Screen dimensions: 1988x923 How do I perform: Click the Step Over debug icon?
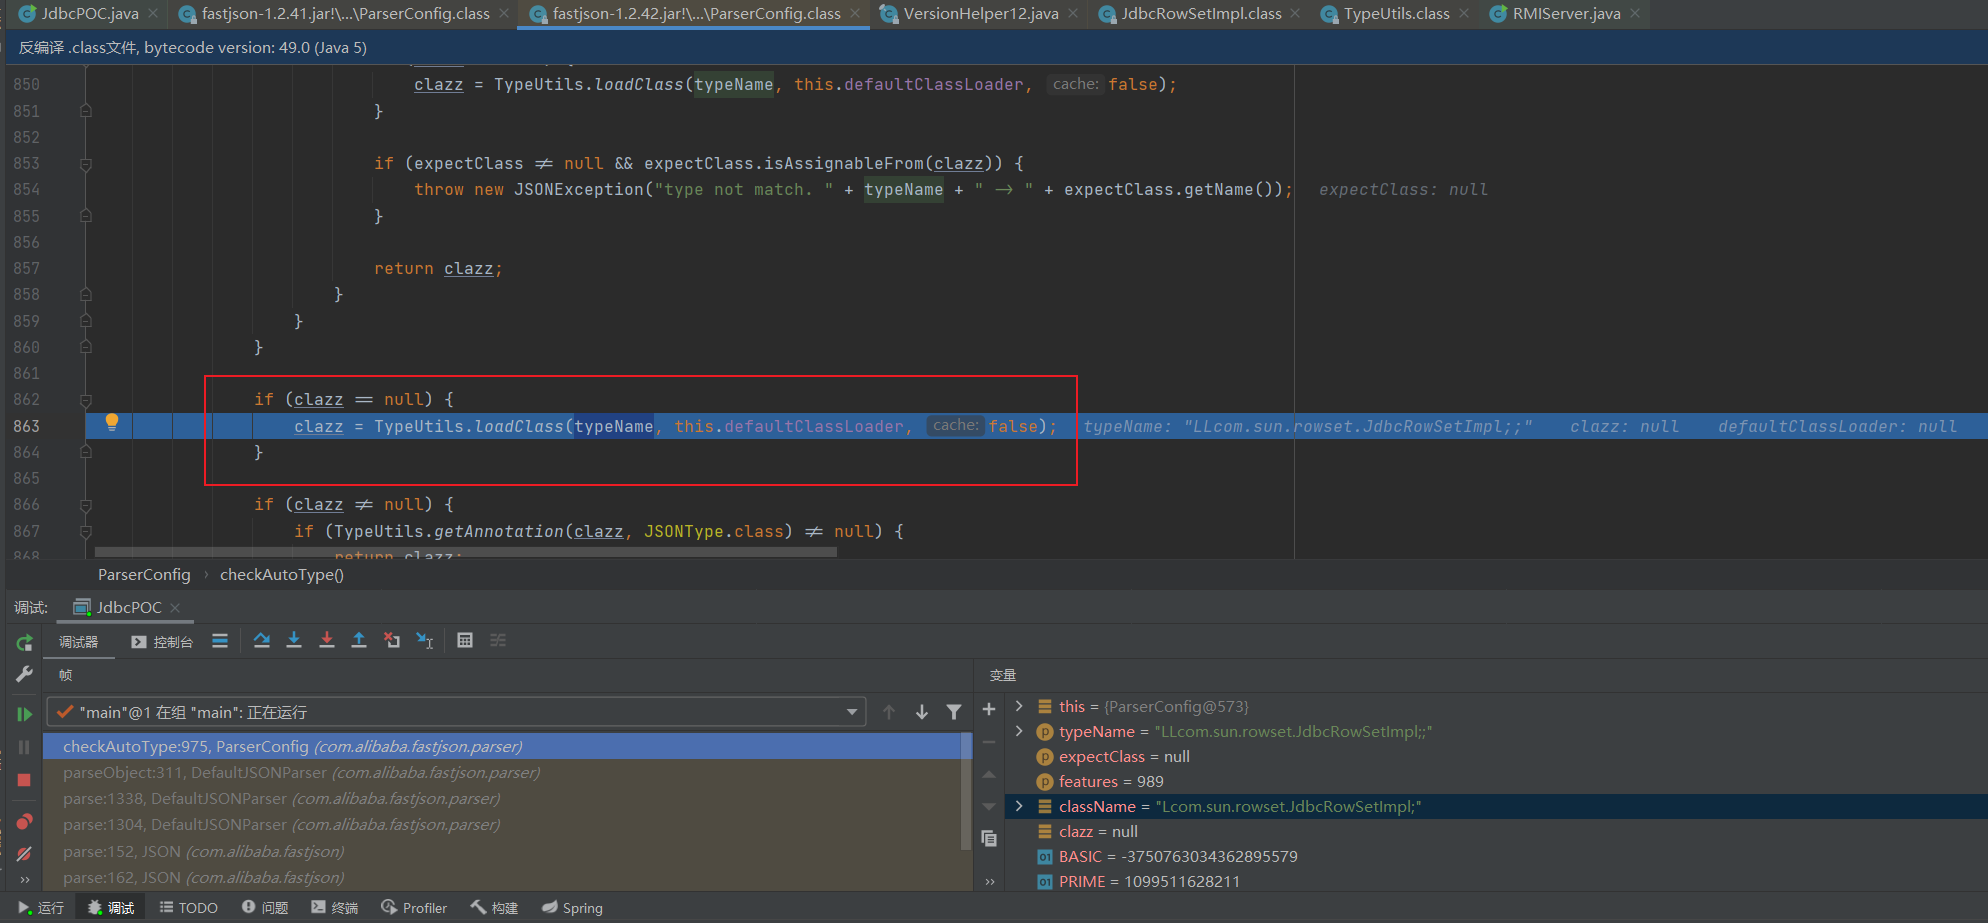coord(262,641)
